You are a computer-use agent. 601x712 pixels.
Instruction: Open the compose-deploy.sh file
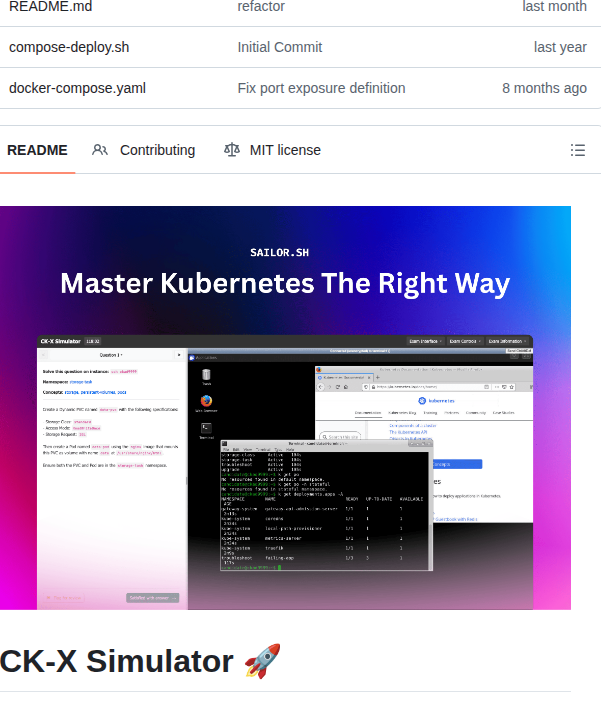point(69,47)
